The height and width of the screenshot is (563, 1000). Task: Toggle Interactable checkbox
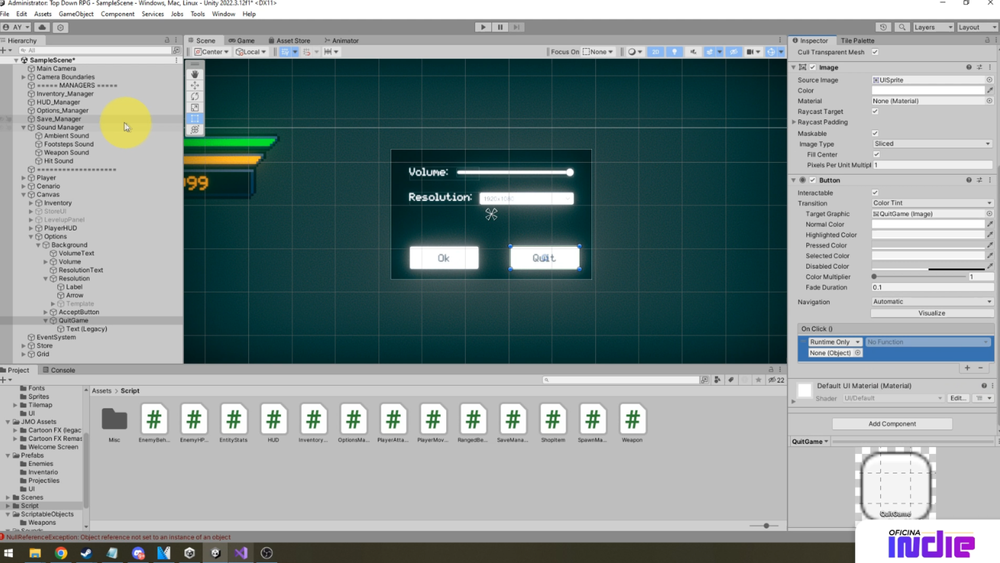click(x=875, y=193)
